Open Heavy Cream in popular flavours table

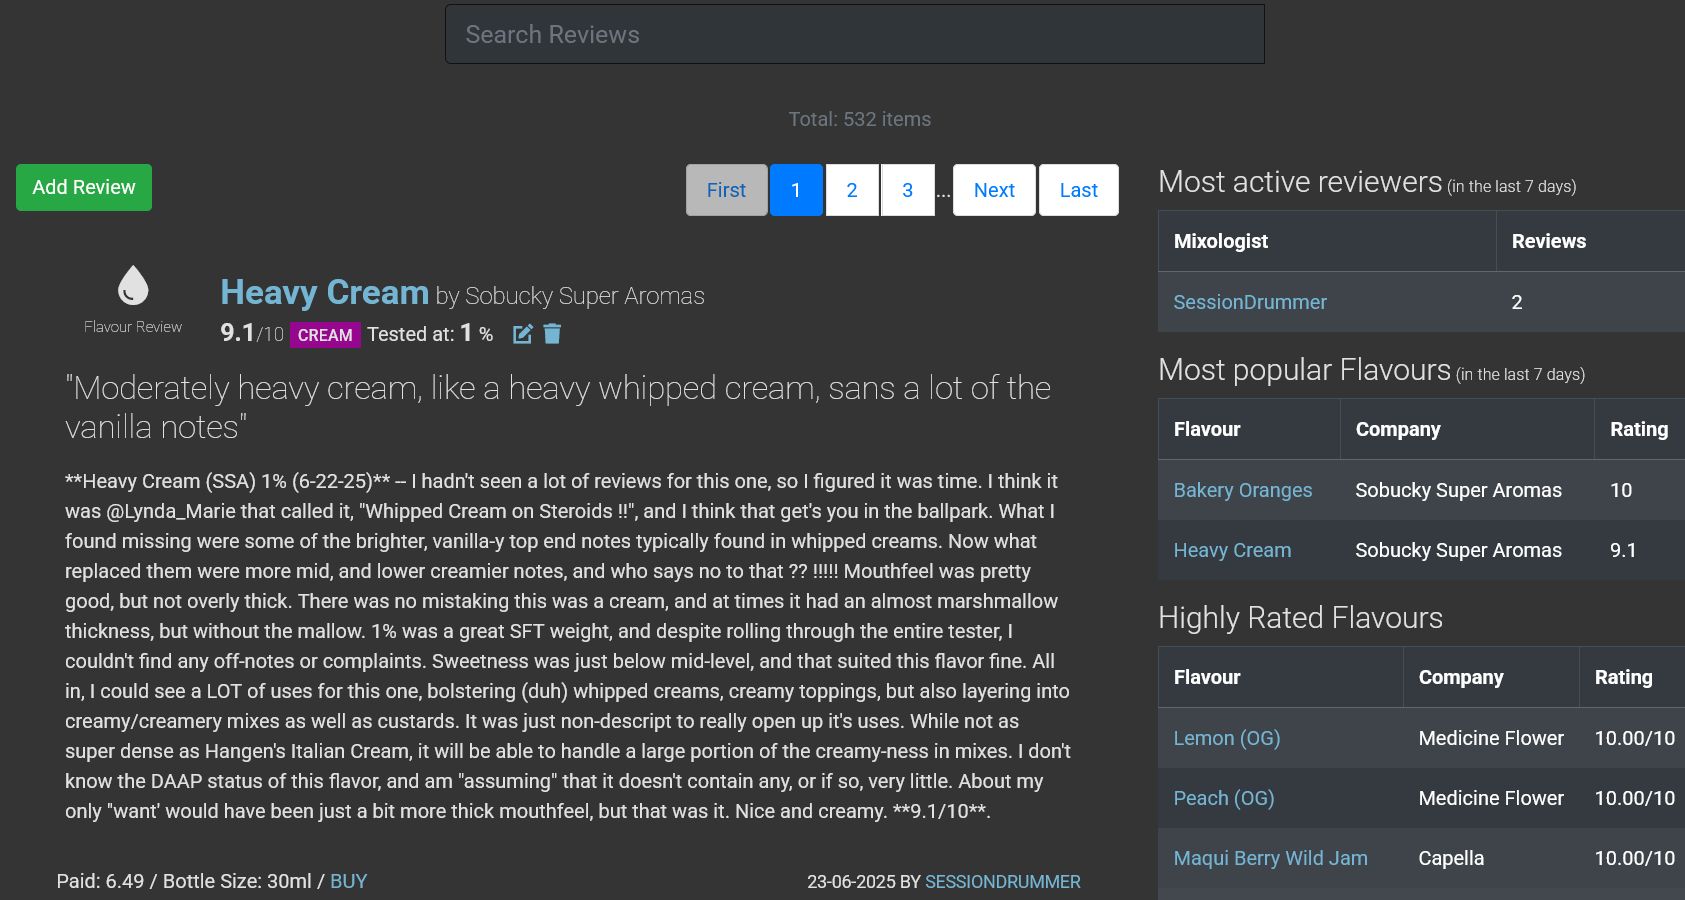1232,550
